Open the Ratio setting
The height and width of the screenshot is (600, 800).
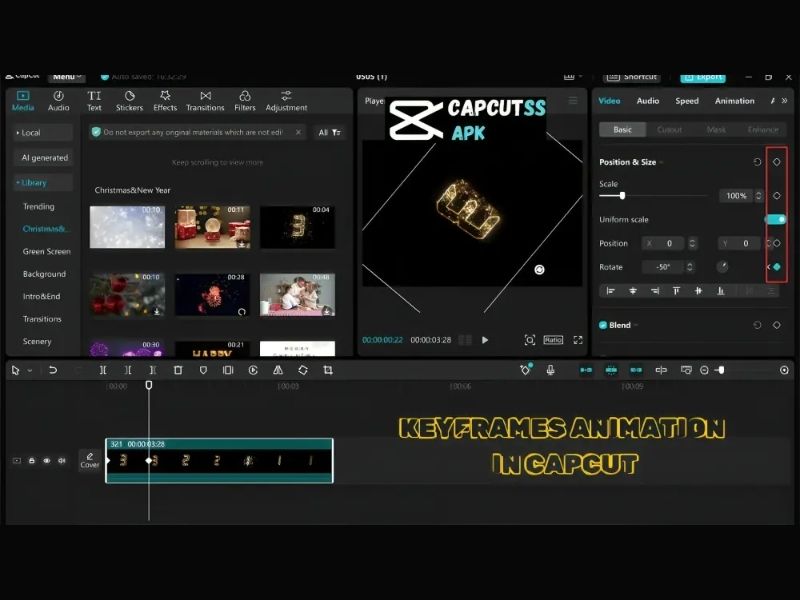pos(553,340)
